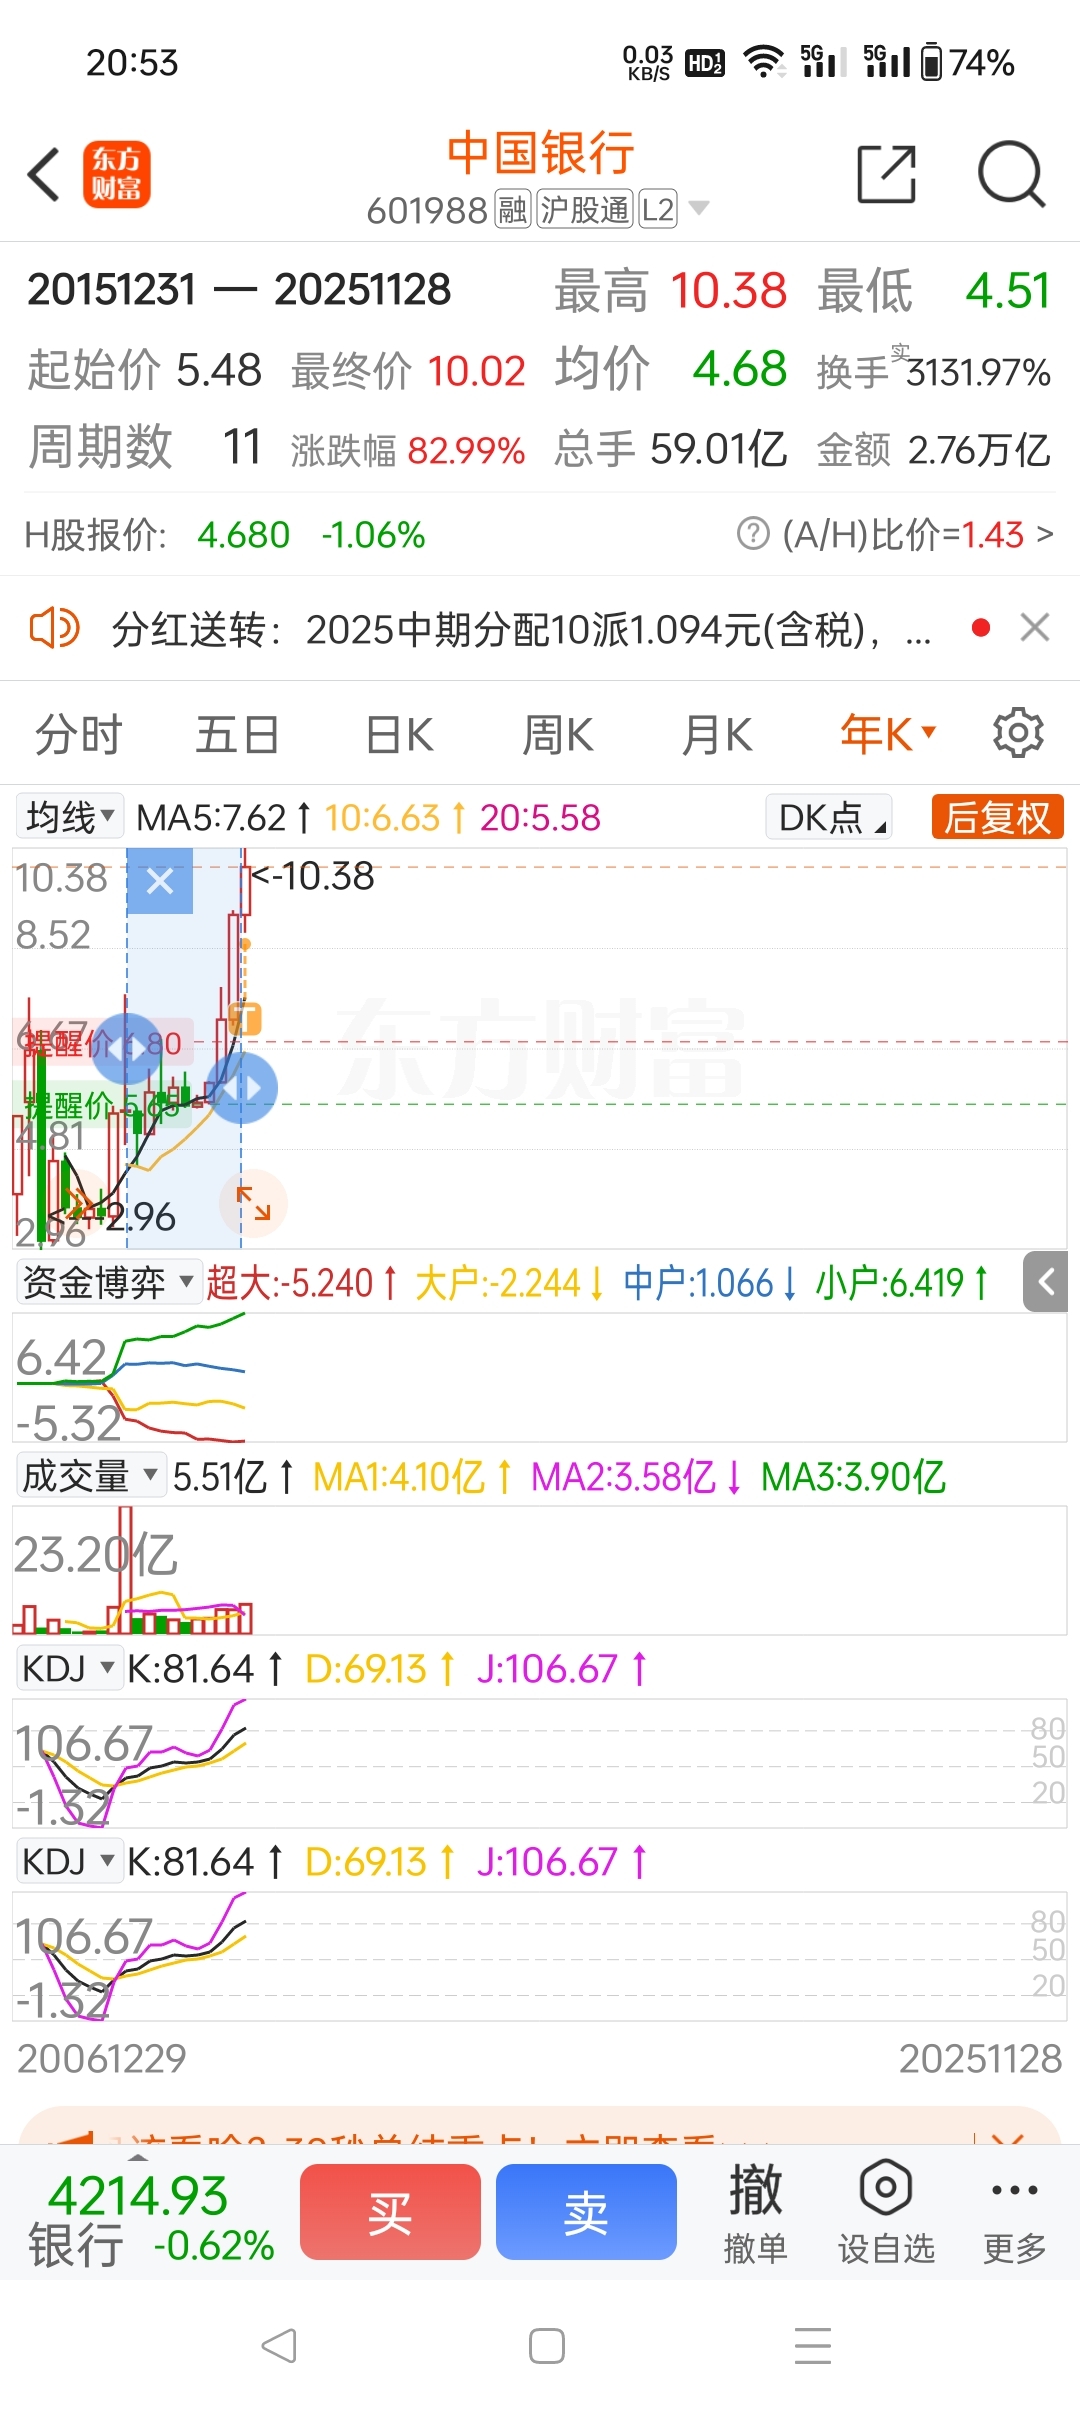1080x2412 pixels.
Task: Tap the 沪股通 tag
Action: (585, 210)
